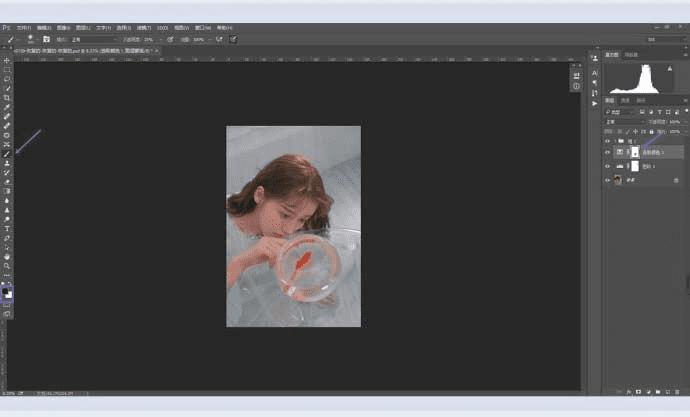
Task: Click add layer style fx icon
Action: tap(628, 391)
